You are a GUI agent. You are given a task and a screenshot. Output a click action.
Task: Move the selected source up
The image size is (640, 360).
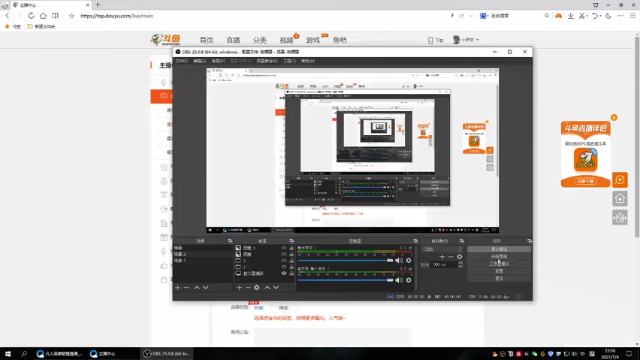[267, 287]
